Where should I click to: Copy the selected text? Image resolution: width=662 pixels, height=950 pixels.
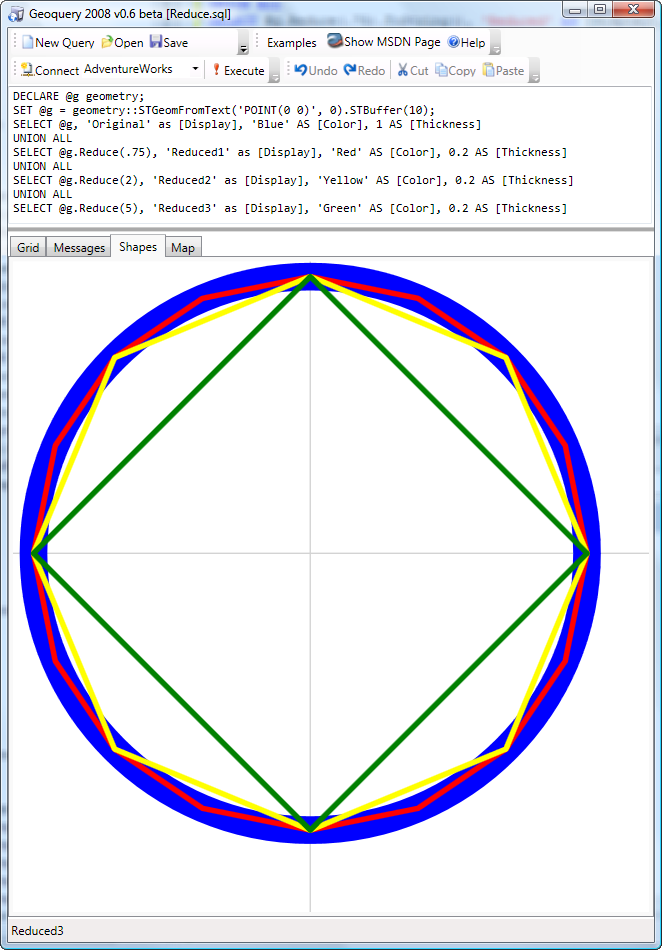point(455,70)
